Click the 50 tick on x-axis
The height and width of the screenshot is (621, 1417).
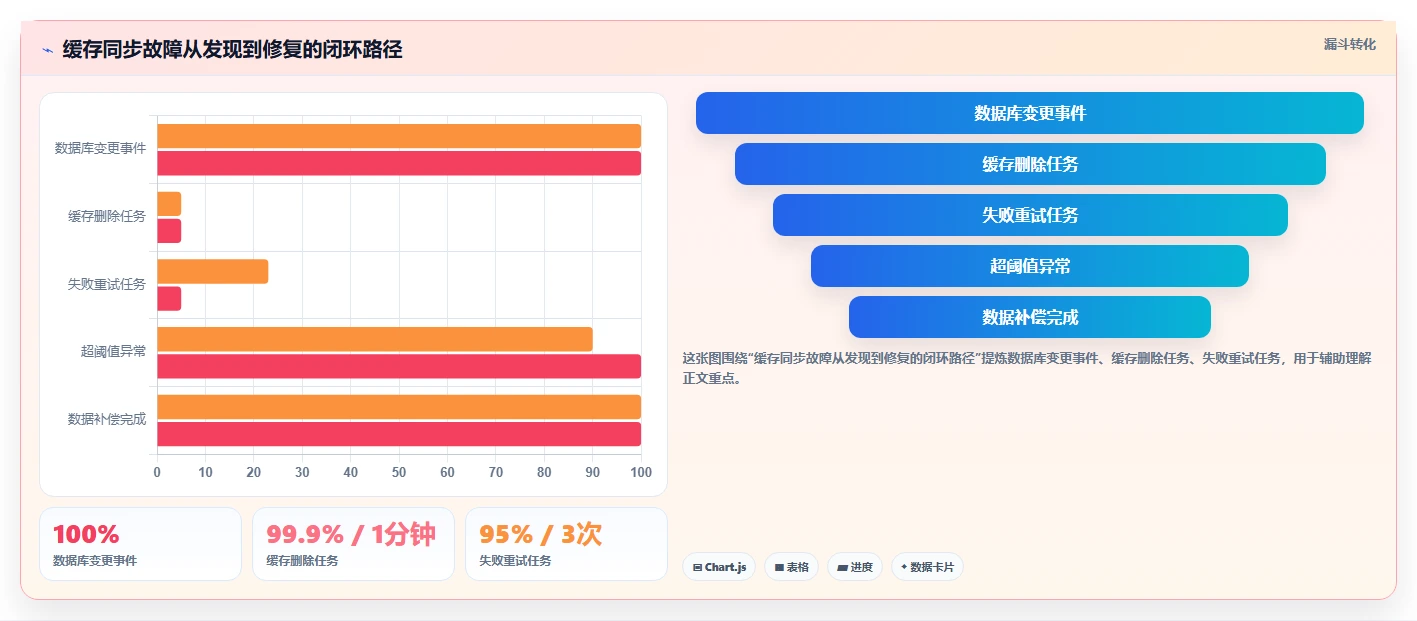click(399, 472)
